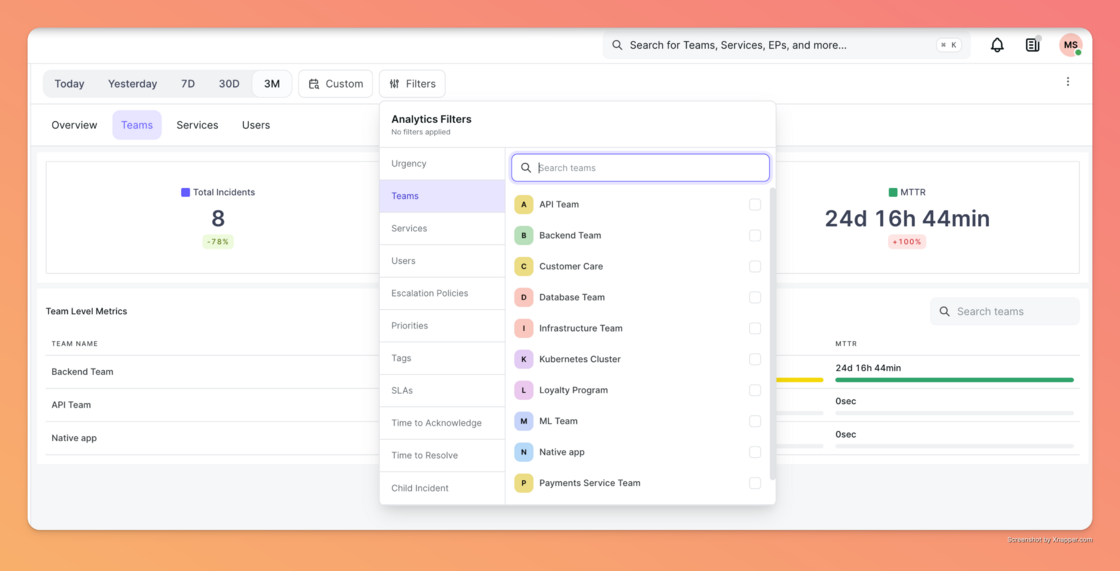Image resolution: width=1120 pixels, height=571 pixels.
Task: Set time range to 30D
Action: tap(229, 84)
